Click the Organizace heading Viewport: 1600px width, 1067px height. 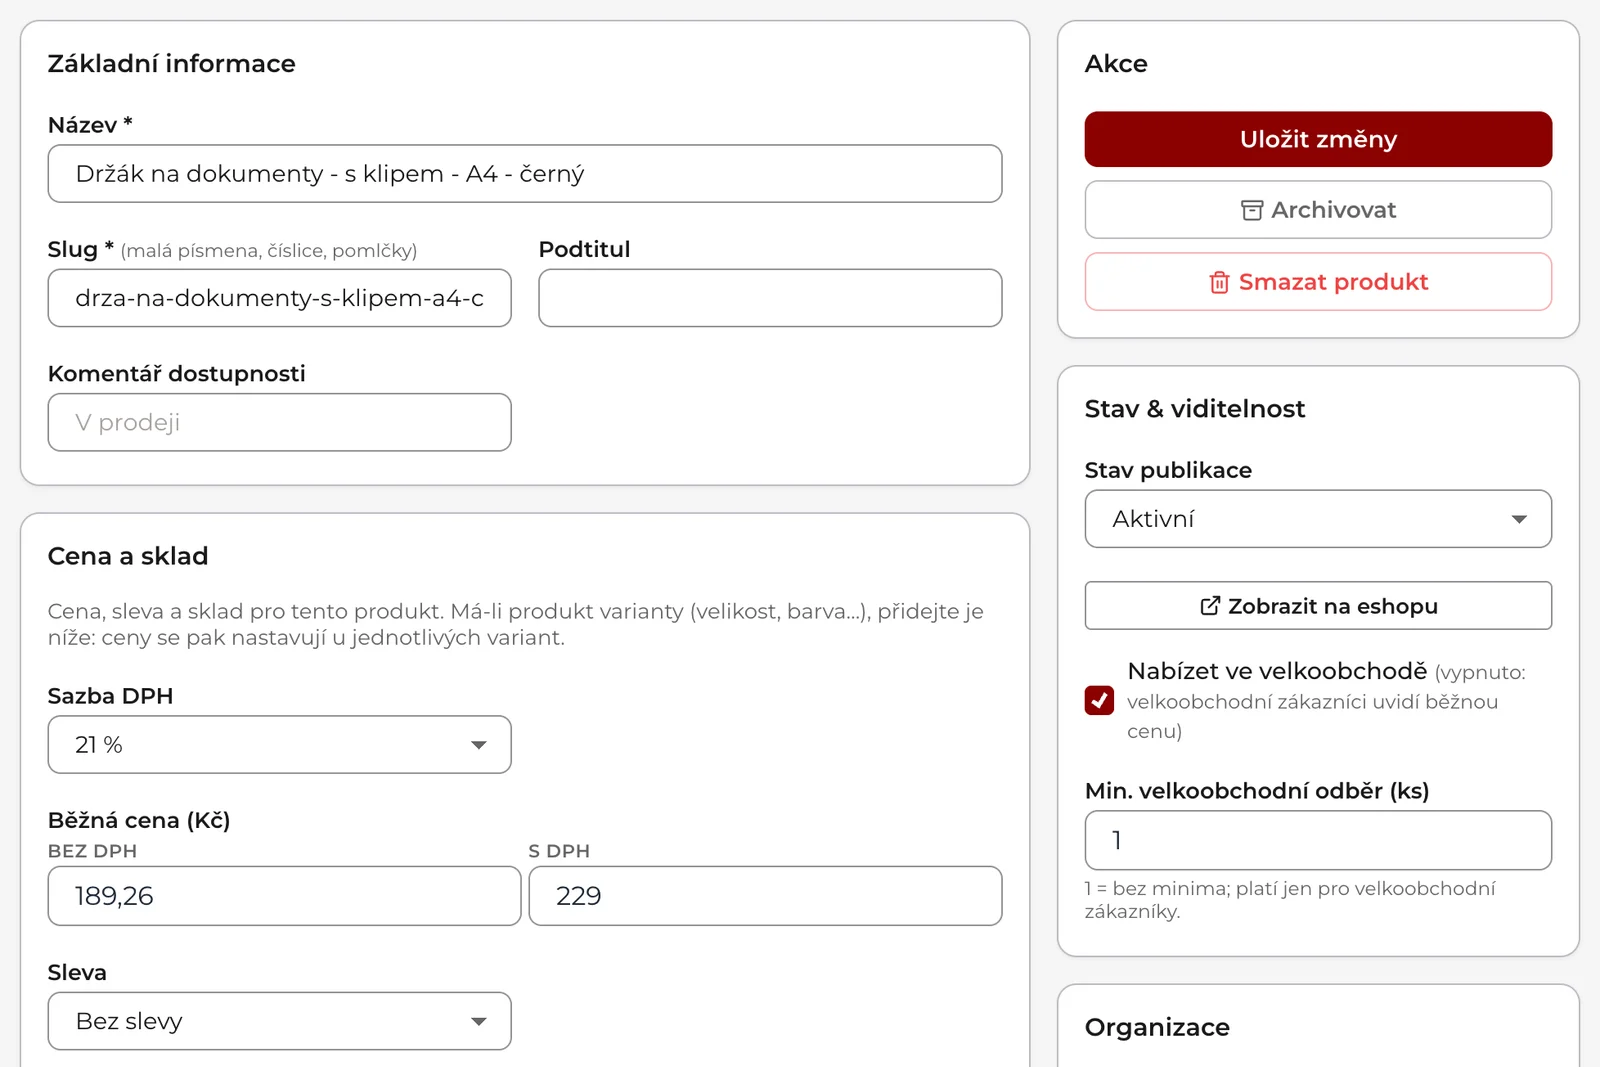click(x=1157, y=1028)
